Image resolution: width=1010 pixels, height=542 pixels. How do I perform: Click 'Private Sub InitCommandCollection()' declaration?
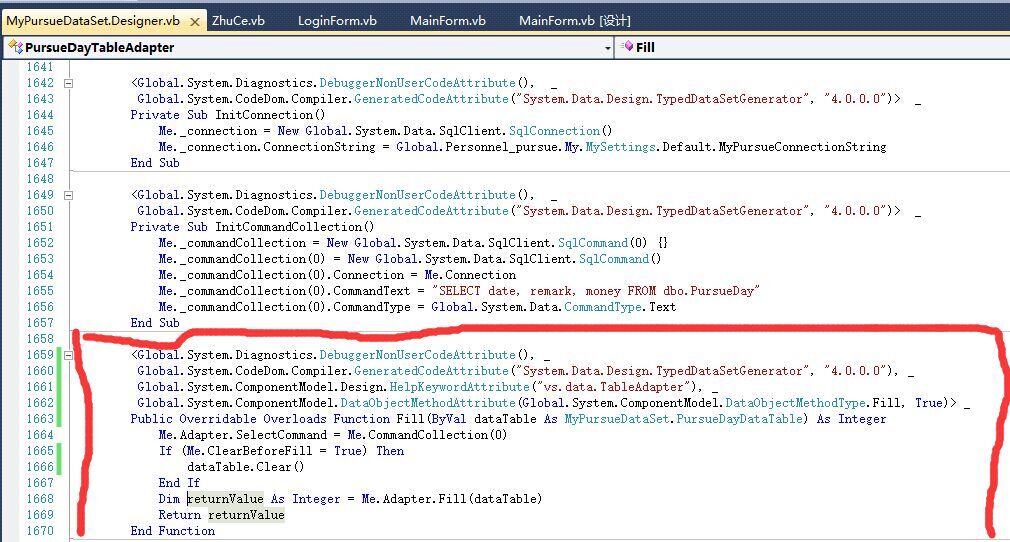pyautogui.click(x=252, y=227)
